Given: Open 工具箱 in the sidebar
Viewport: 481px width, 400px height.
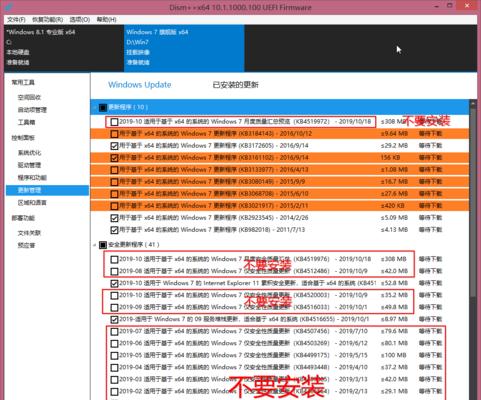Looking at the screenshot, I should (26, 122).
